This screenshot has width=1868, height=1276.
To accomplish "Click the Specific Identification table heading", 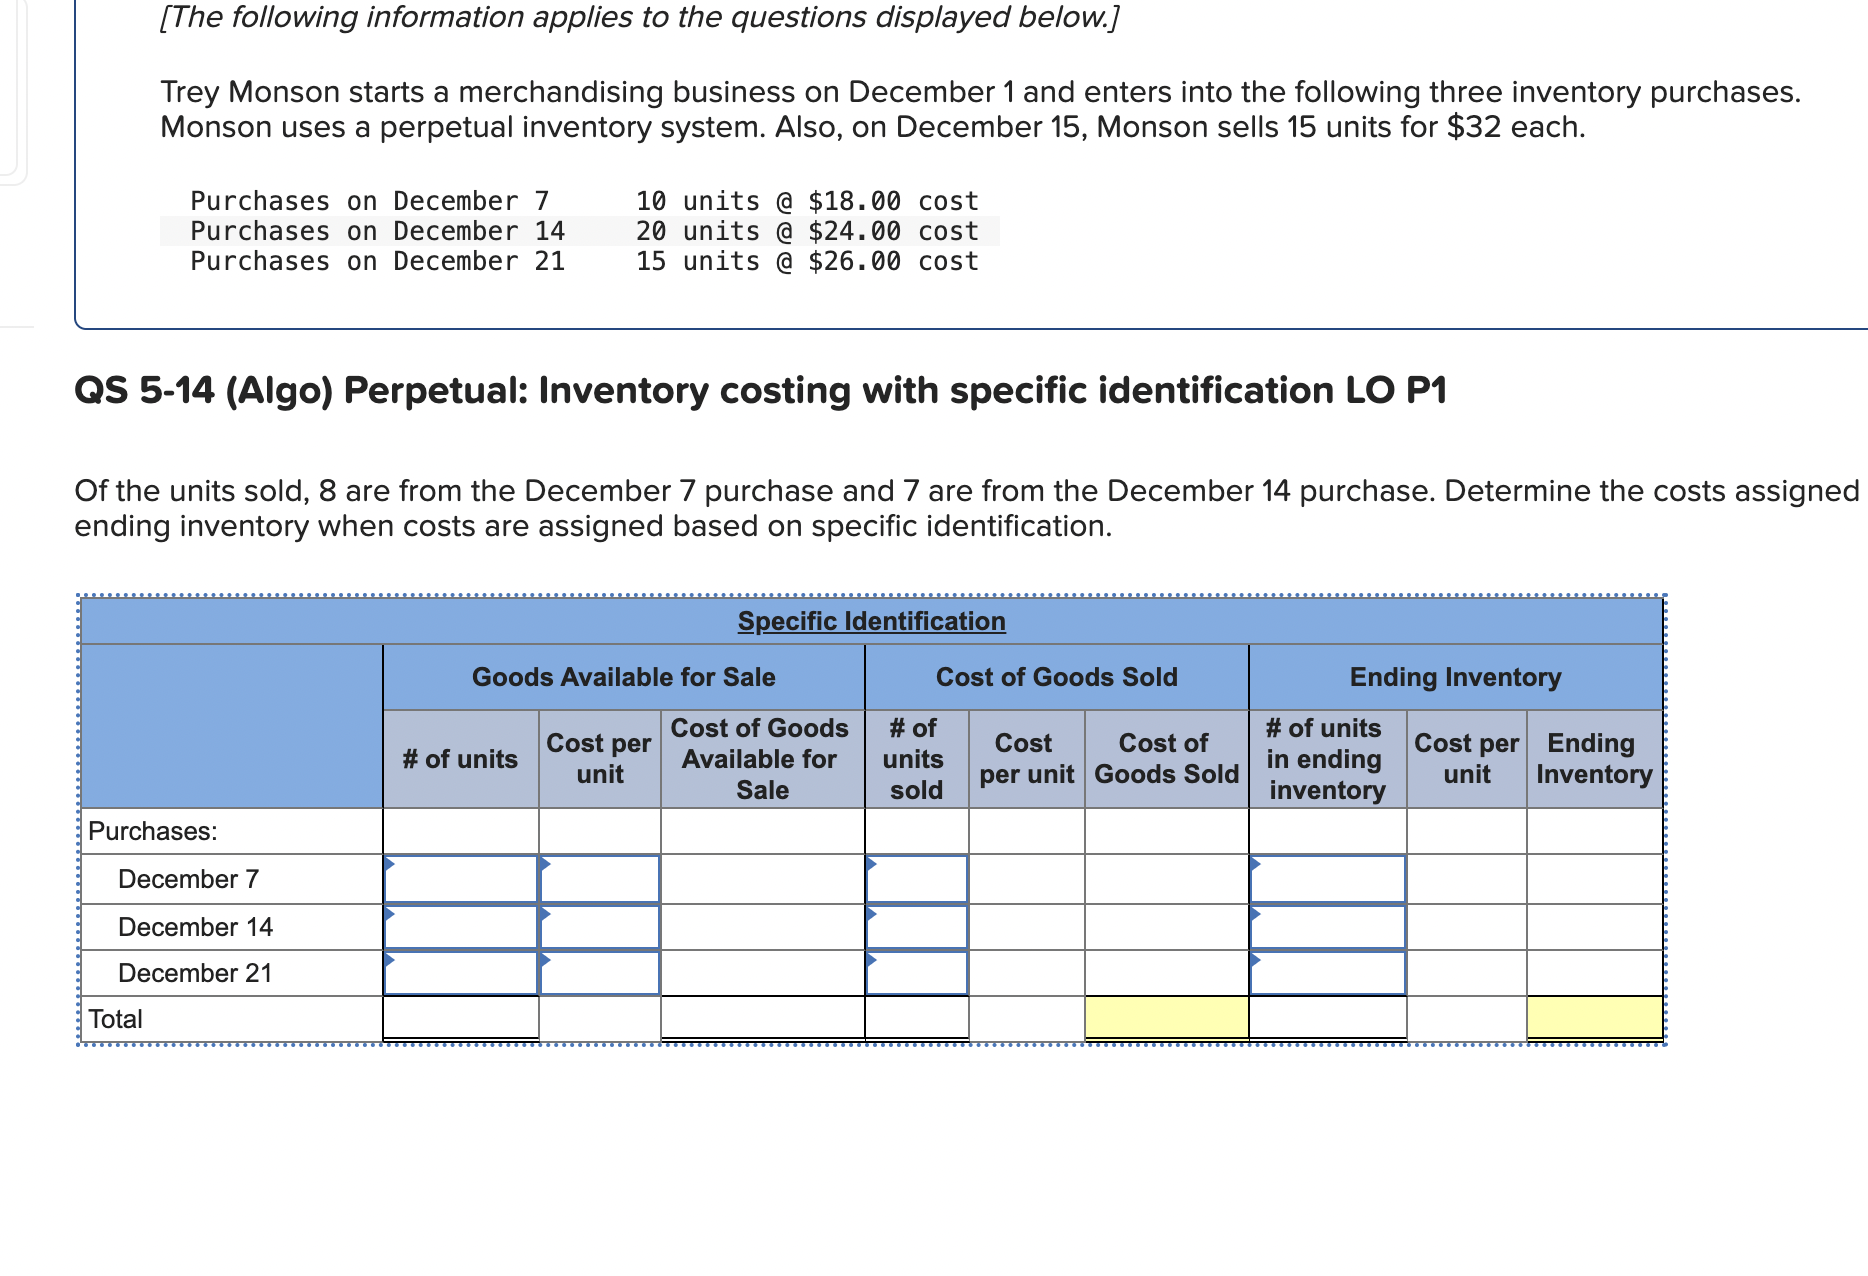I will (872, 621).
